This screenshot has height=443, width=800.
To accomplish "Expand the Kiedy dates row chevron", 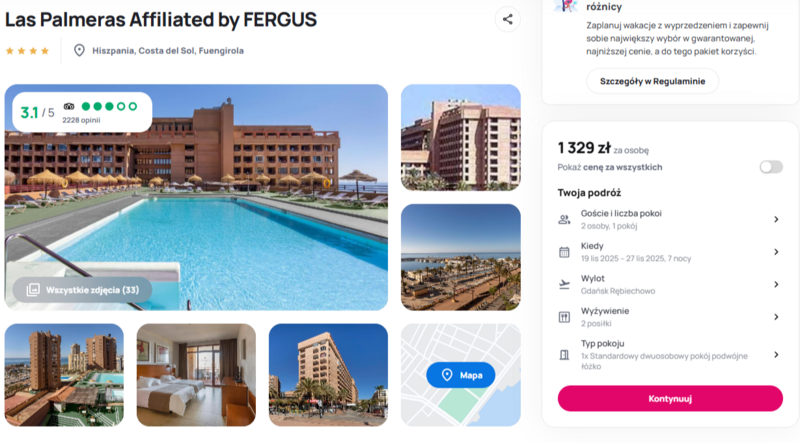I will pyautogui.click(x=776, y=252).
